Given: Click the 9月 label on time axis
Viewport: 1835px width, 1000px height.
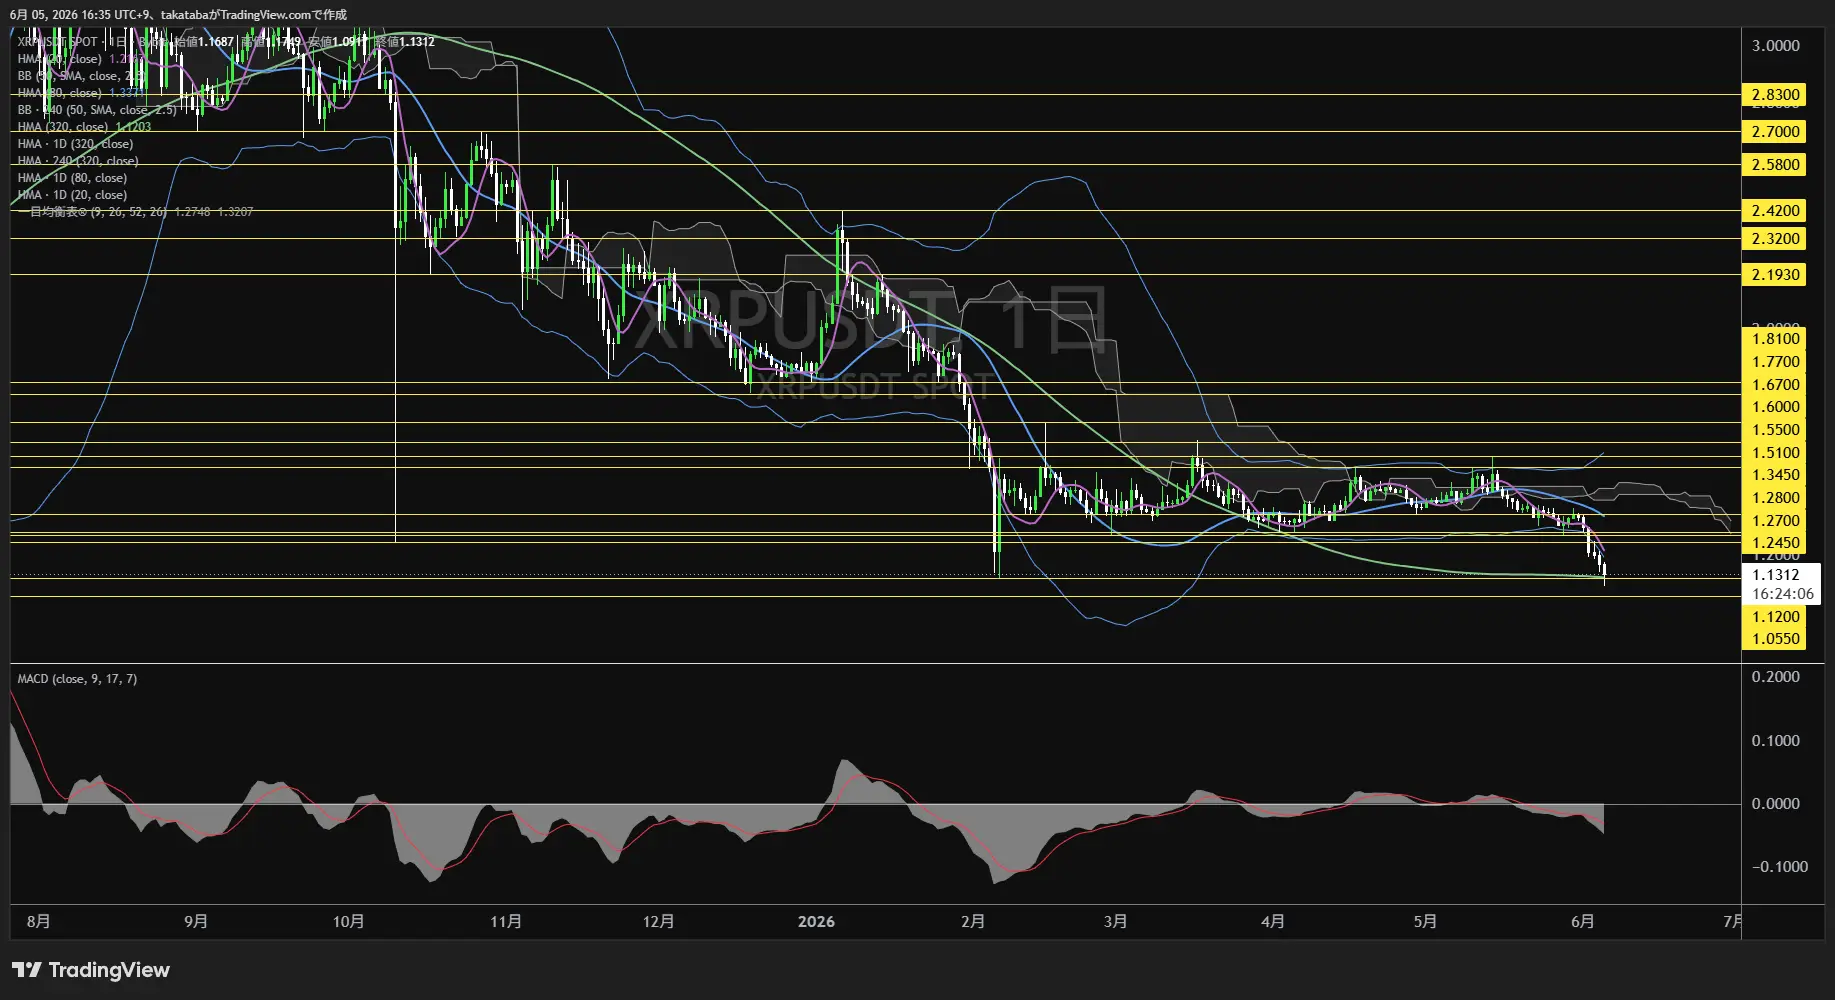Looking at the screenshot, I should (196, 921).
